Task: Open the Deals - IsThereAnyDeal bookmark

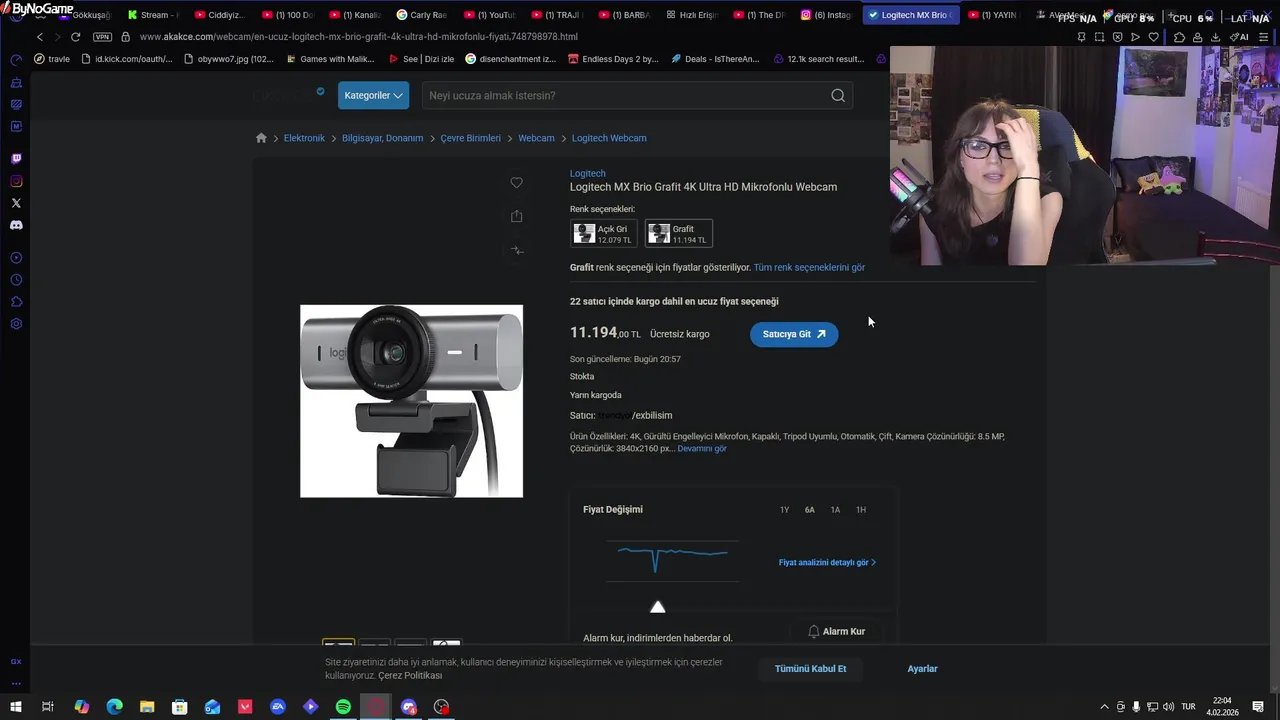Action: pos(715,59)
